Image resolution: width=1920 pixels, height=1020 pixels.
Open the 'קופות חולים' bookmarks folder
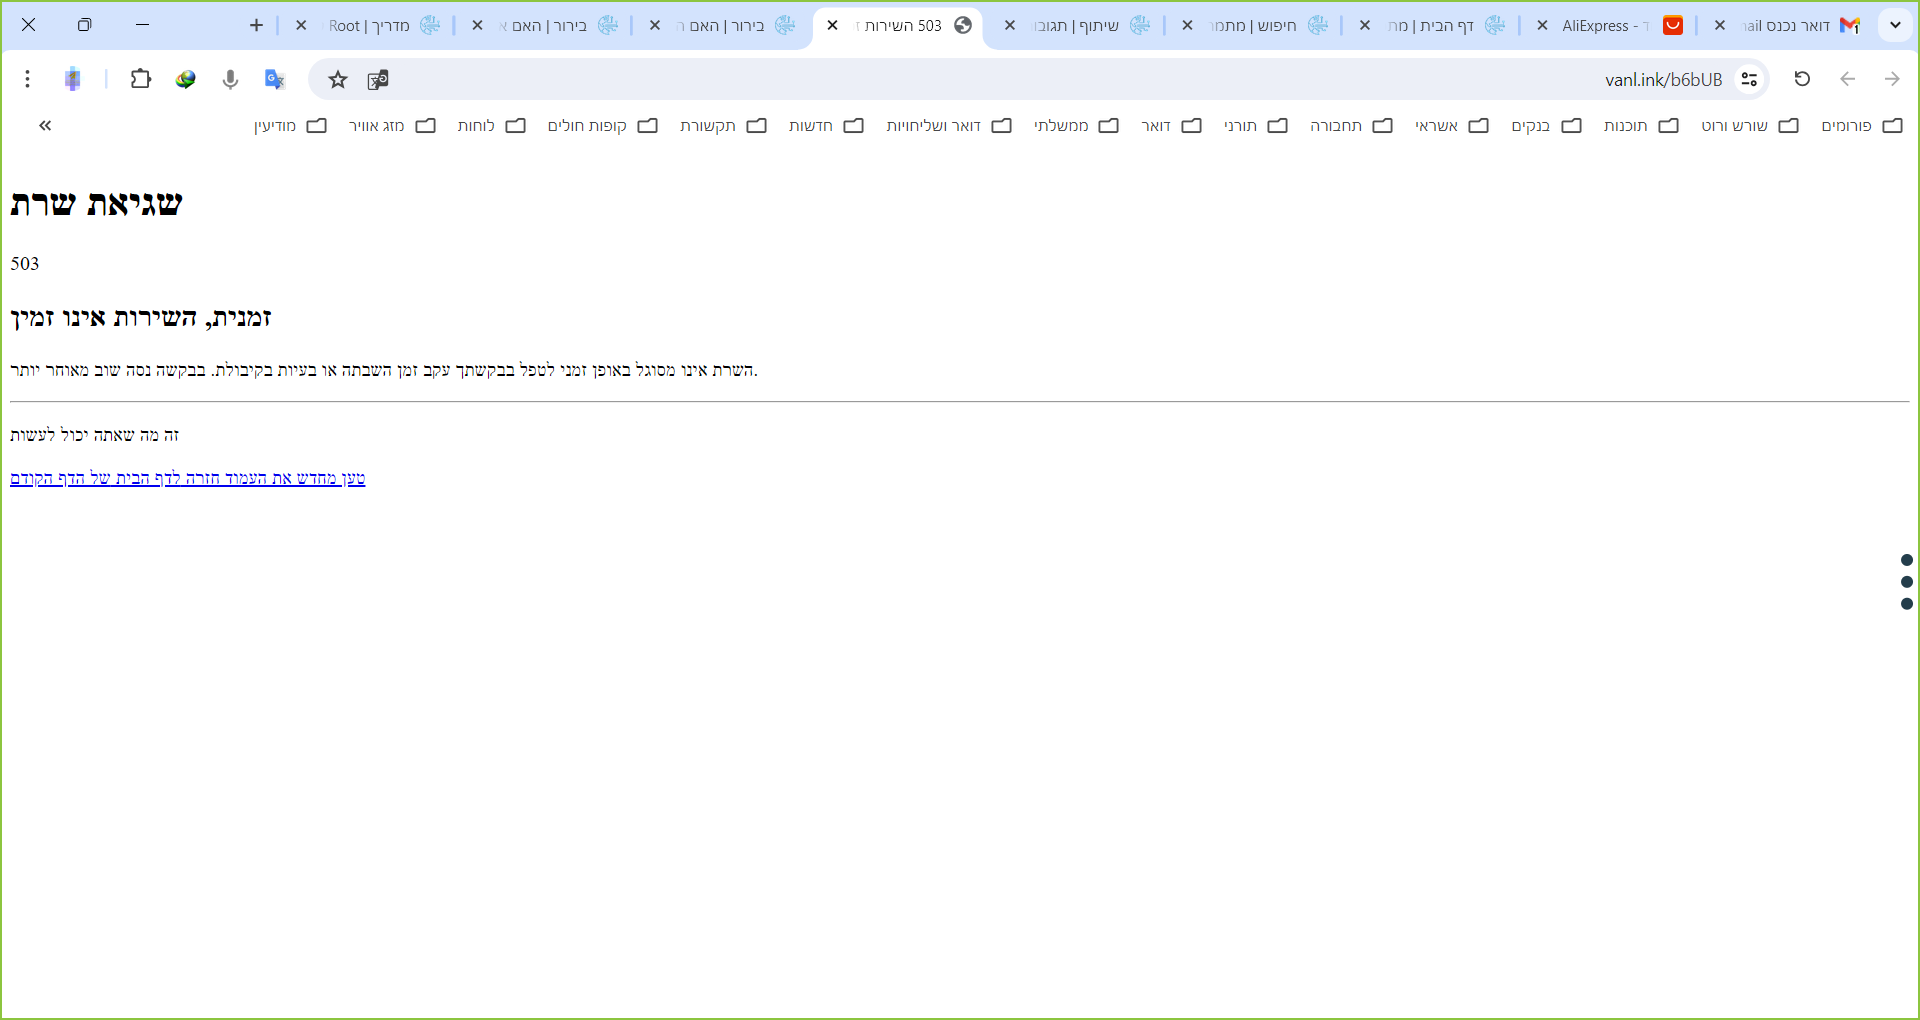pyautogui.click(x=602, y=126)
